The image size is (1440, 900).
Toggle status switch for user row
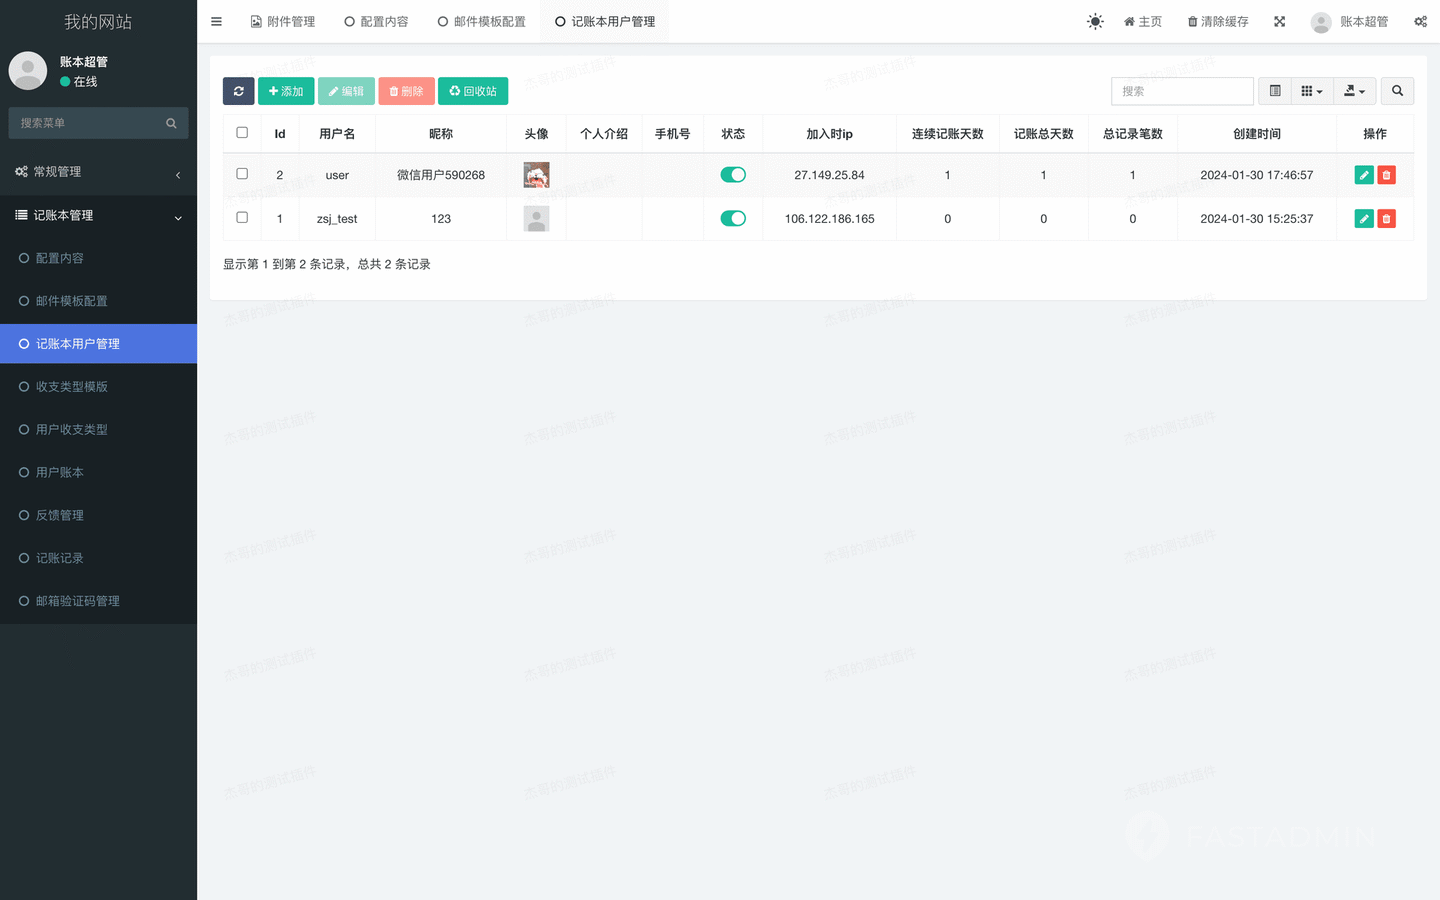coord(733,175)
